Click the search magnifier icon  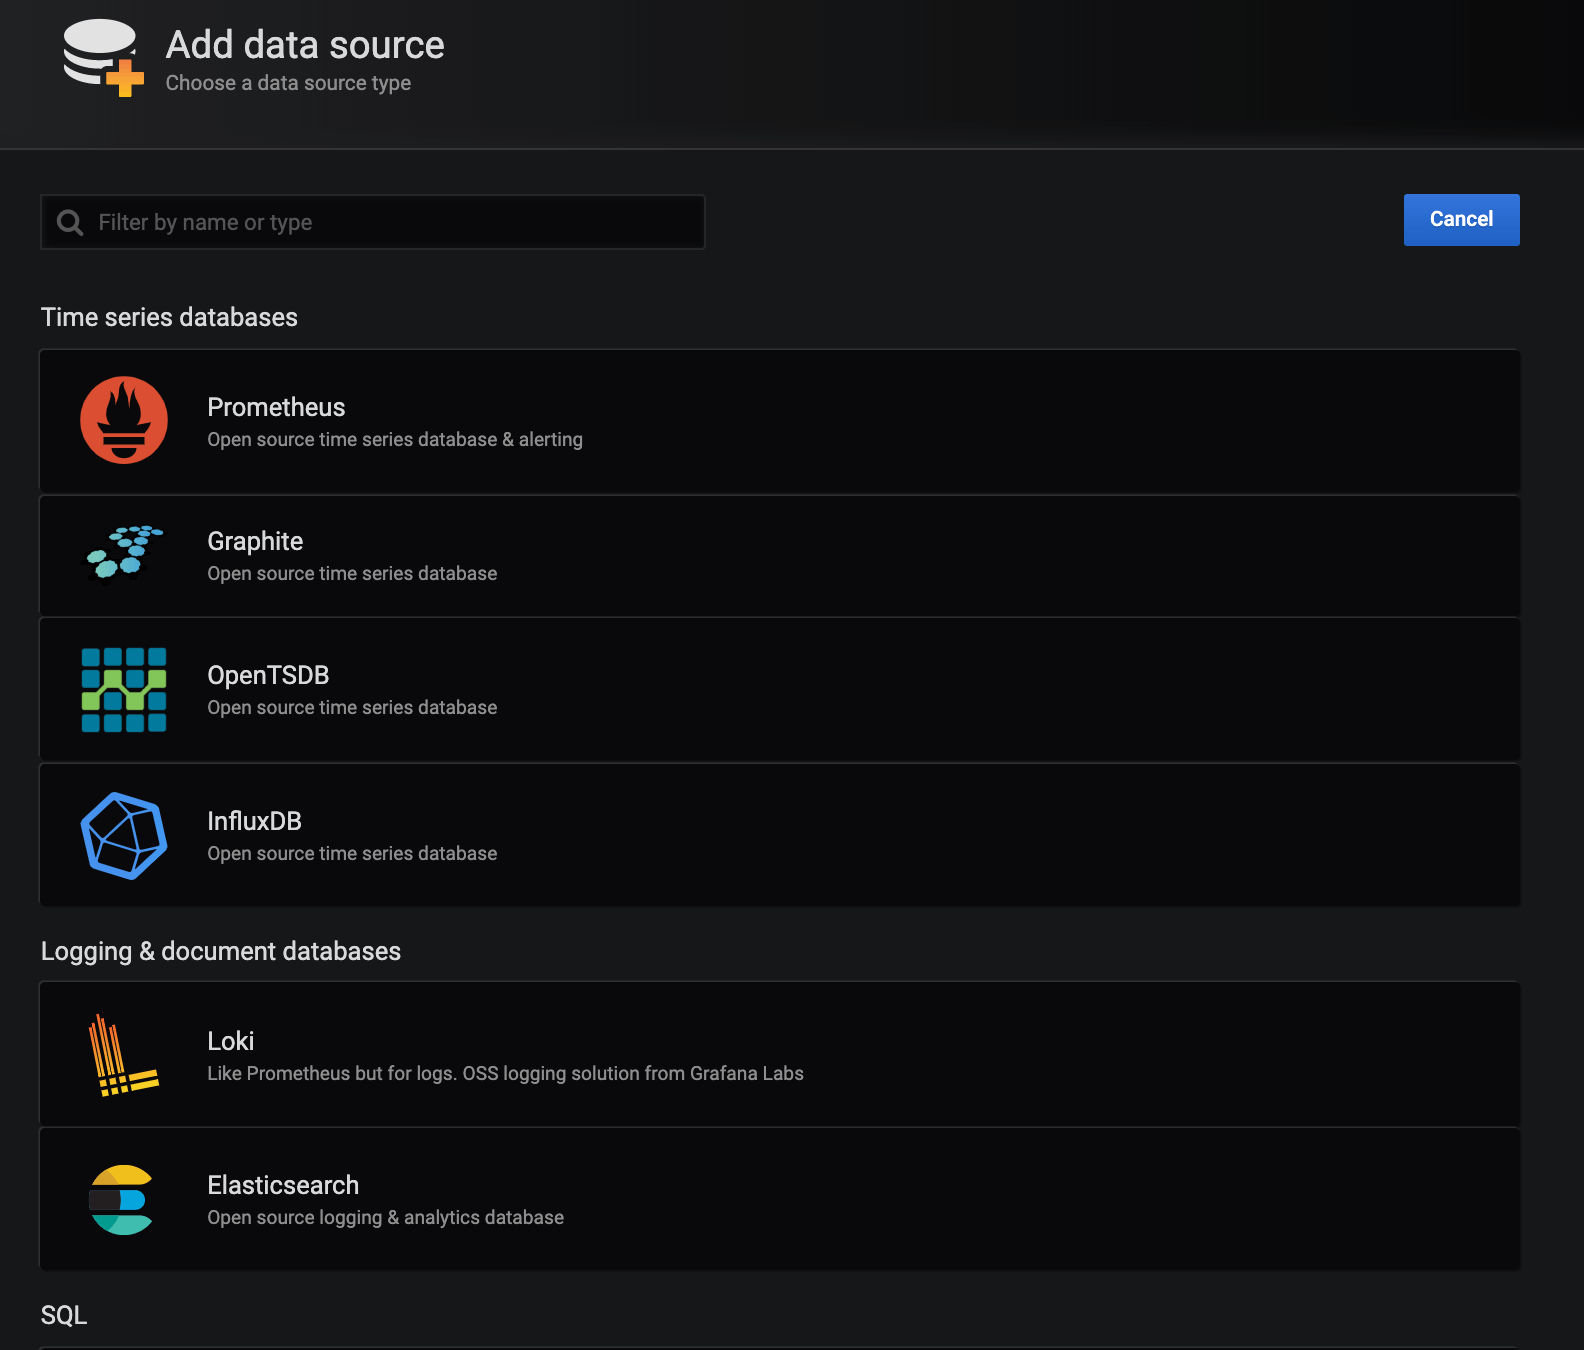click(70, 222)
